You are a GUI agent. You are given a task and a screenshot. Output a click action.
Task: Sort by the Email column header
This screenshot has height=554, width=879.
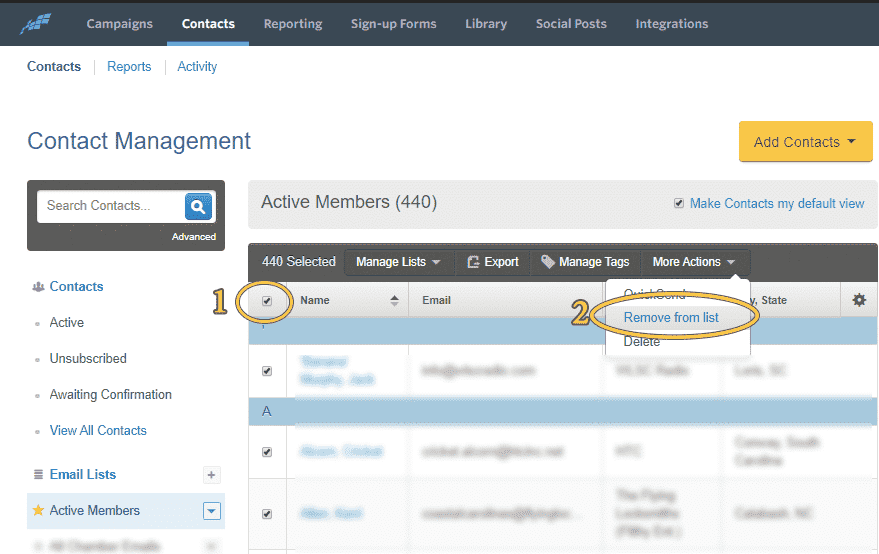tap(436, 301)
